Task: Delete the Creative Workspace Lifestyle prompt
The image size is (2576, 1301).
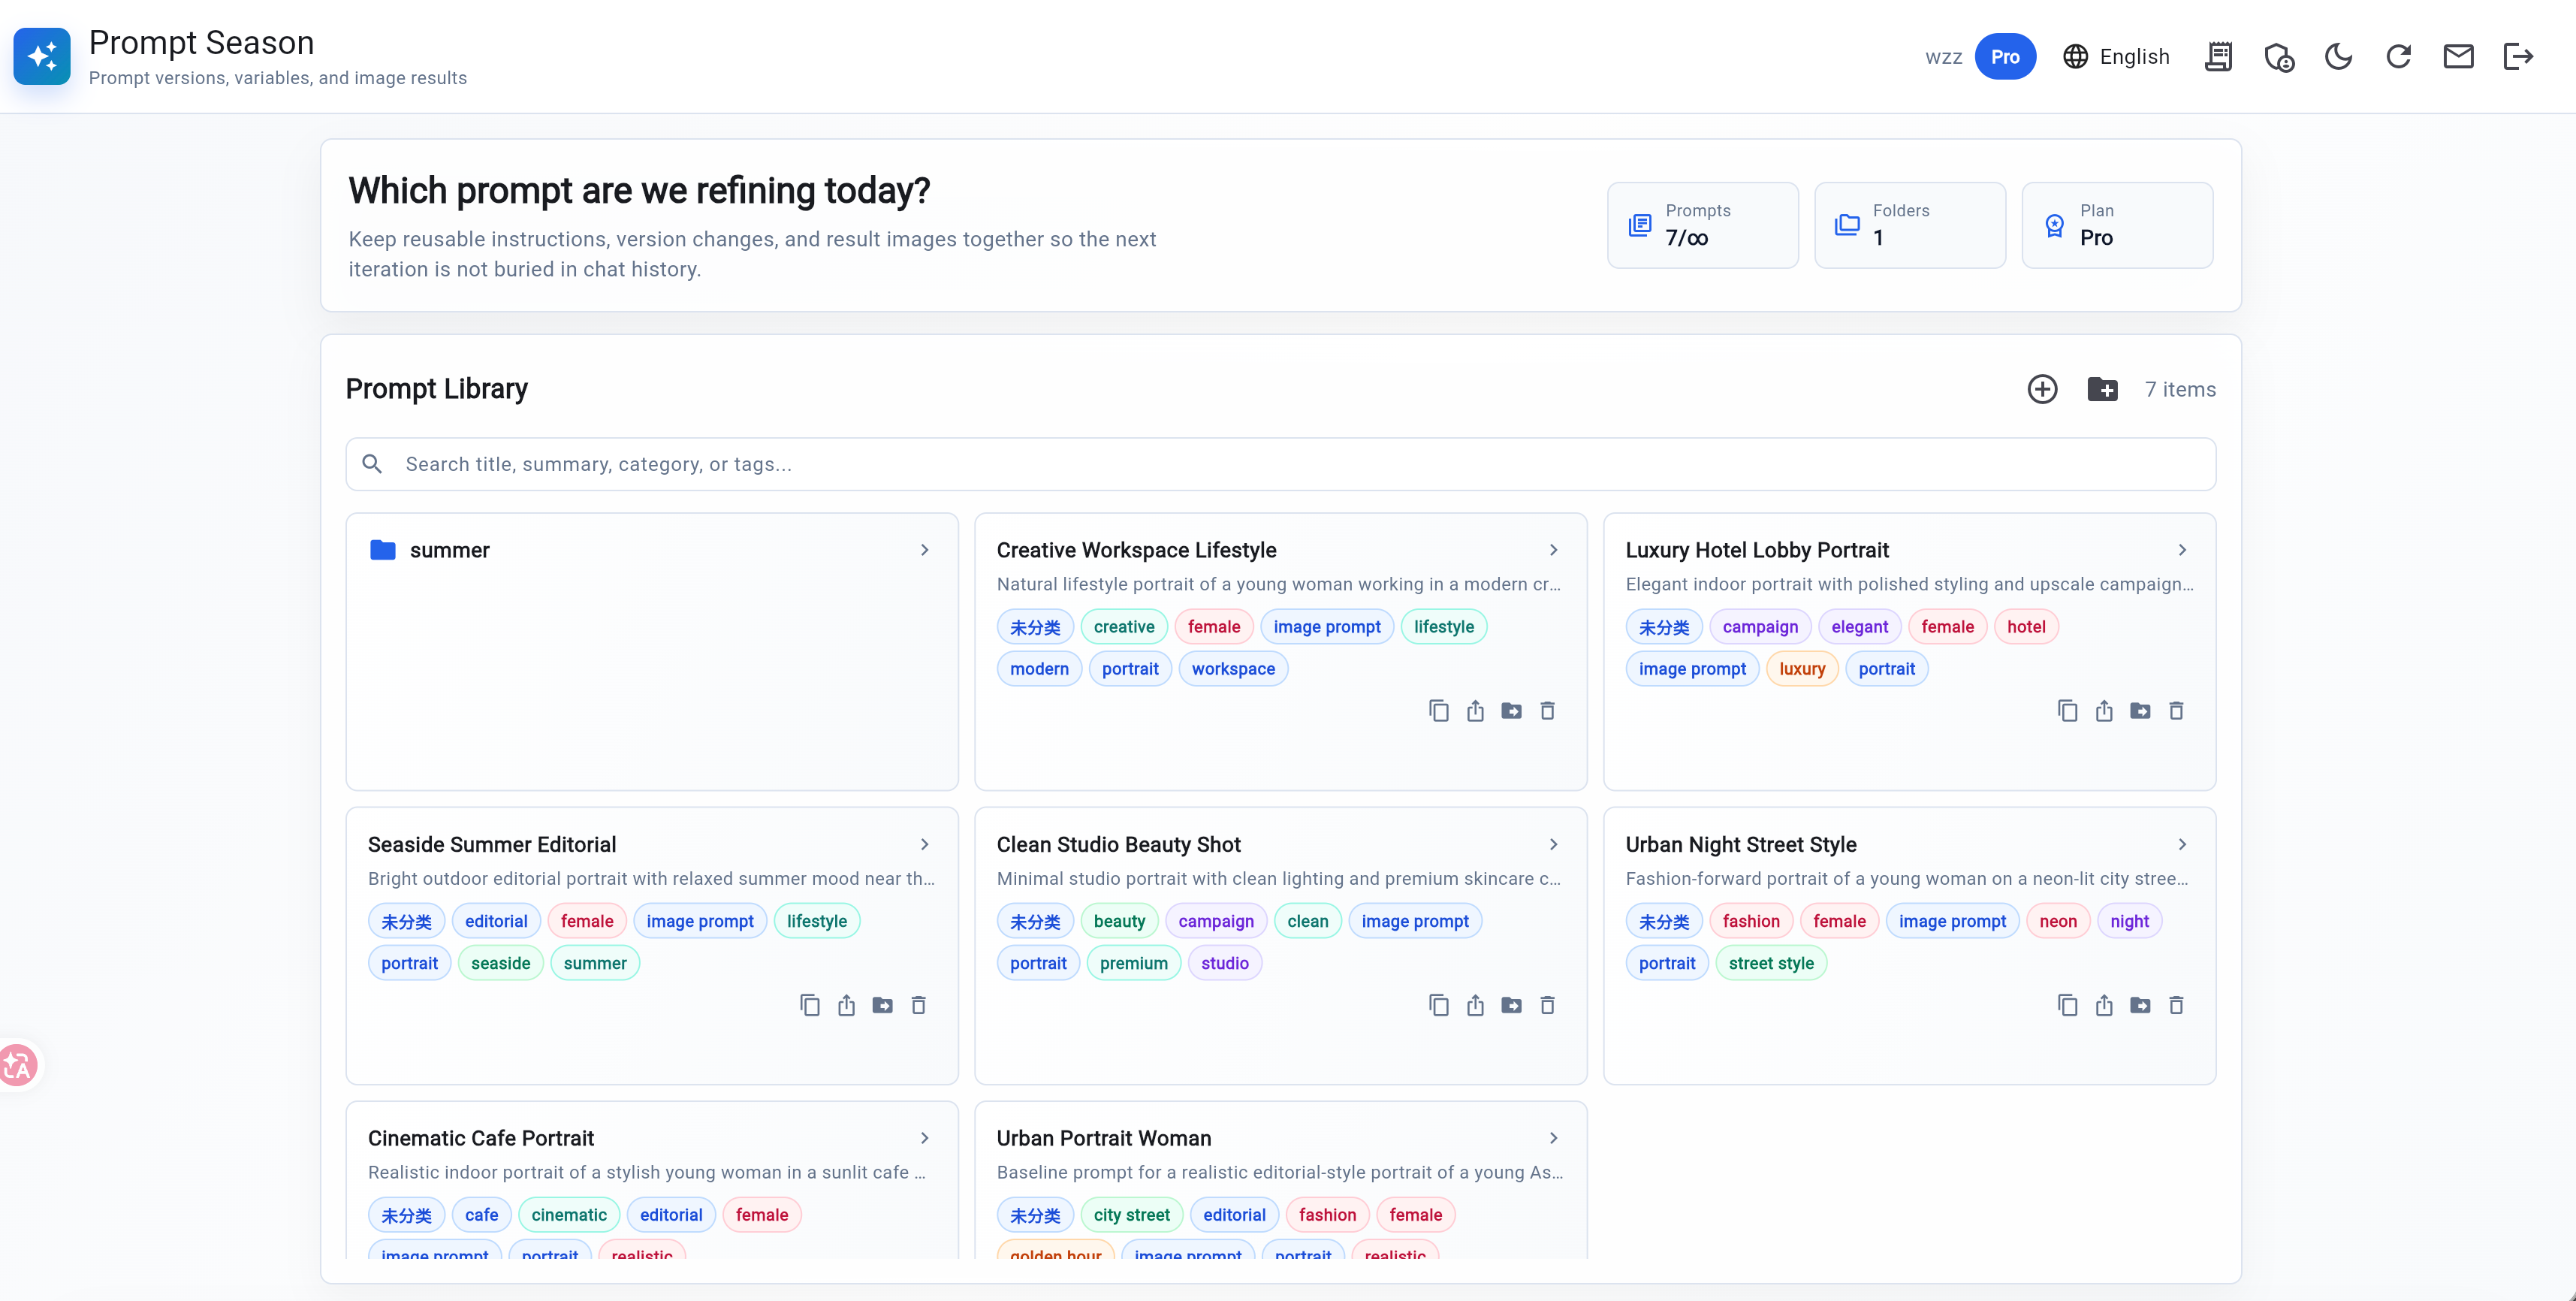Action: (x=1547, y=711)
